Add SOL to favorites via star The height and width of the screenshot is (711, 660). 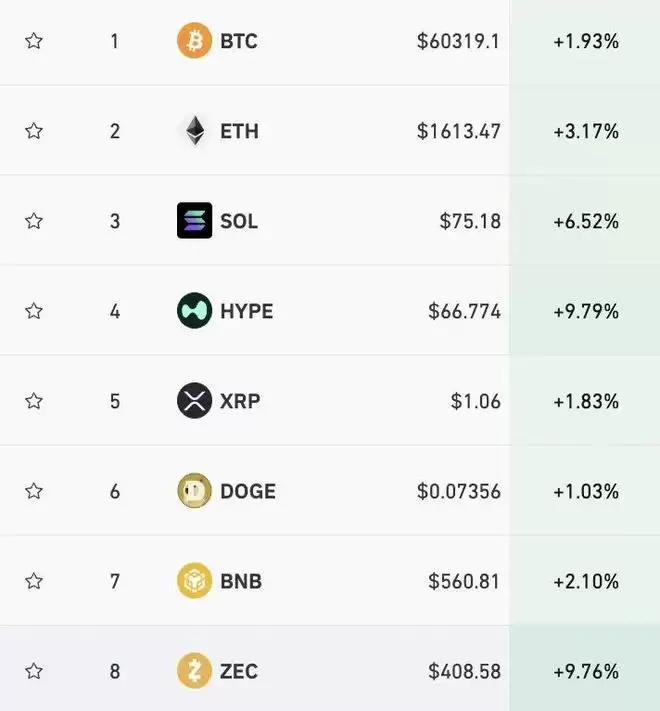pos(34,221)
